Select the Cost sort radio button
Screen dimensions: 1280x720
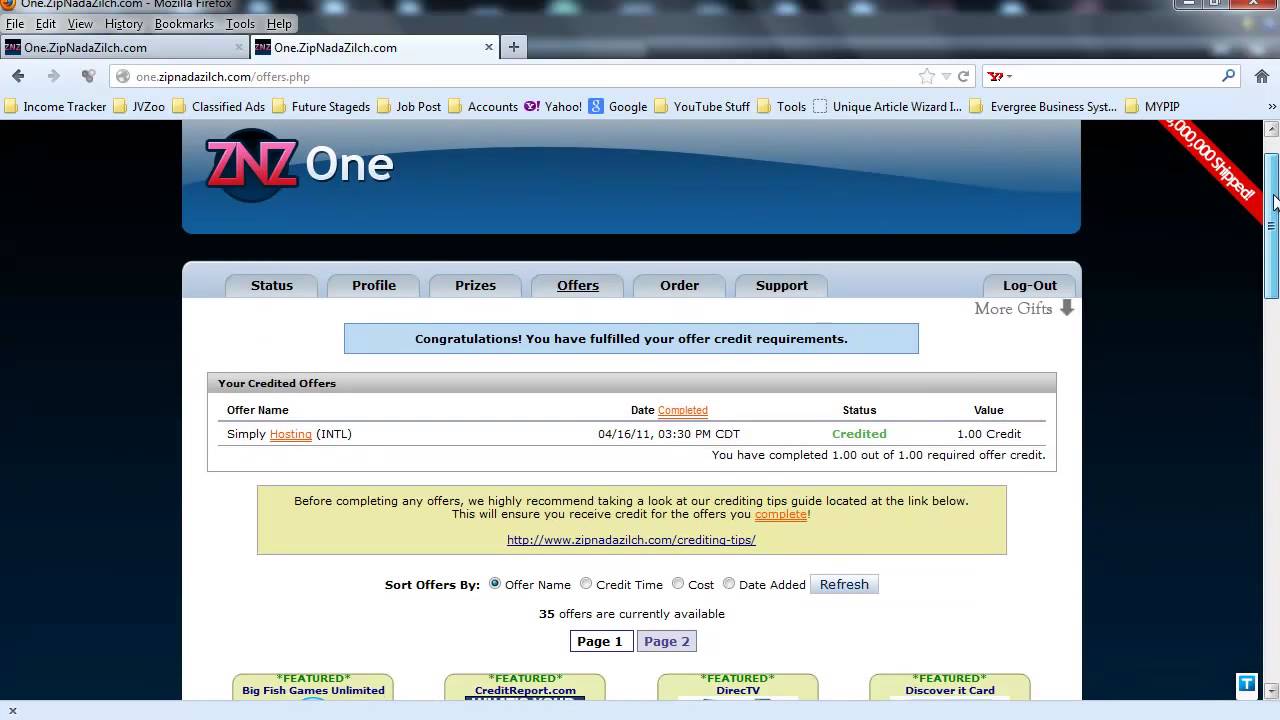(678, 584)
